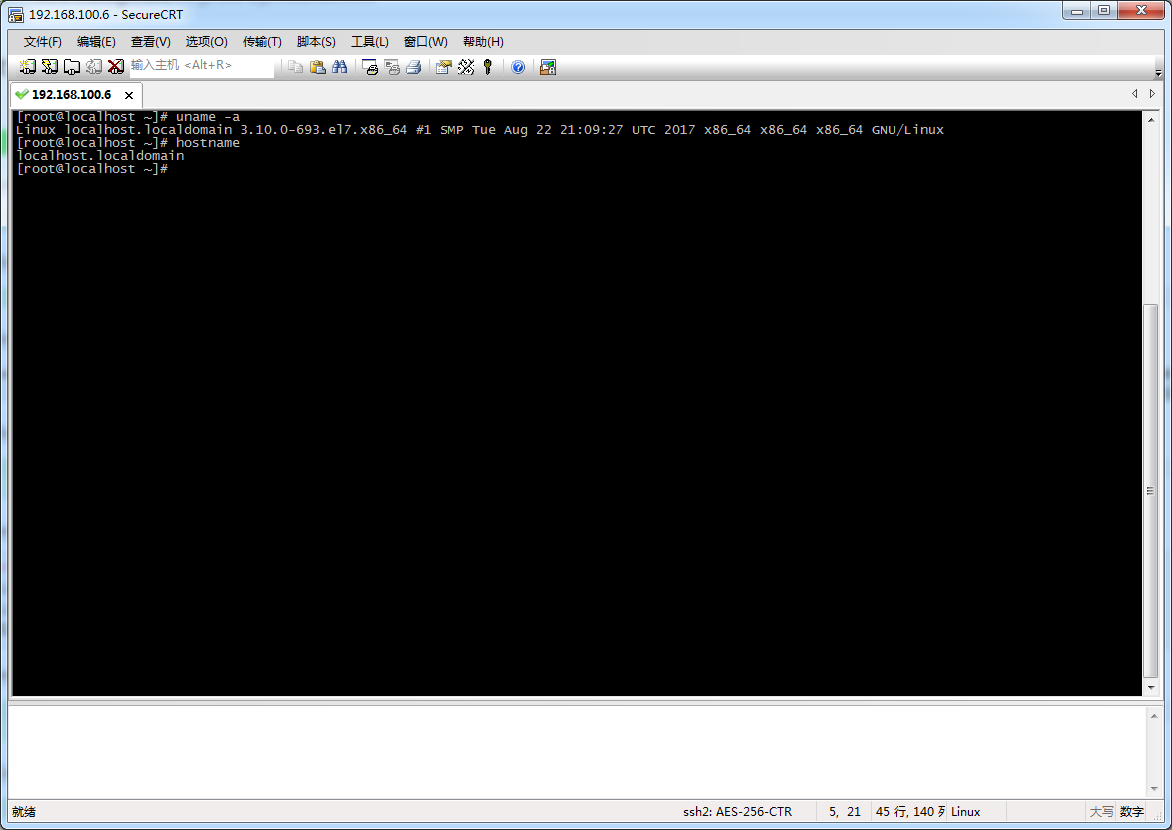Click the 'GNU/Linux' text in terminal

coord(907,130)
